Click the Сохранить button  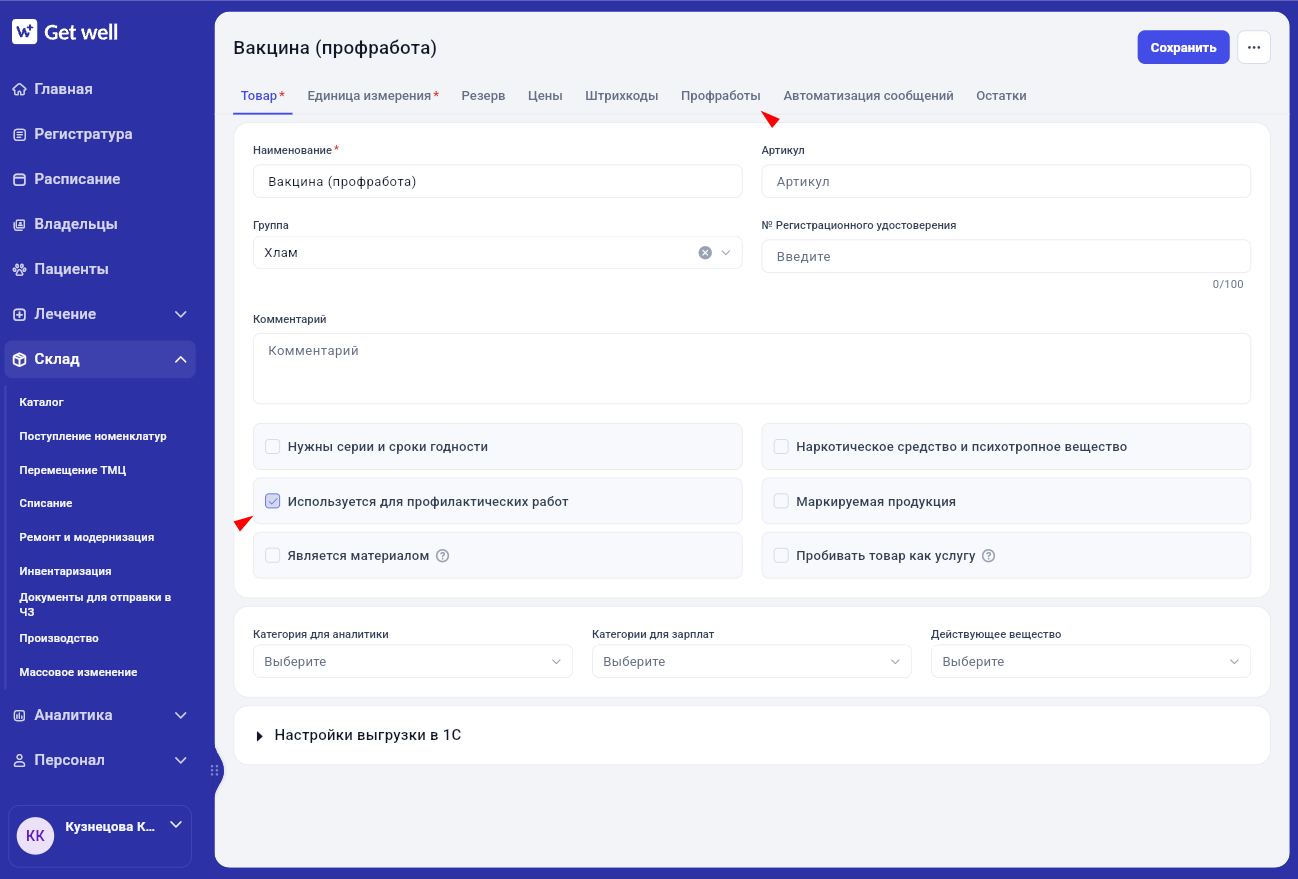(1183, 47)
